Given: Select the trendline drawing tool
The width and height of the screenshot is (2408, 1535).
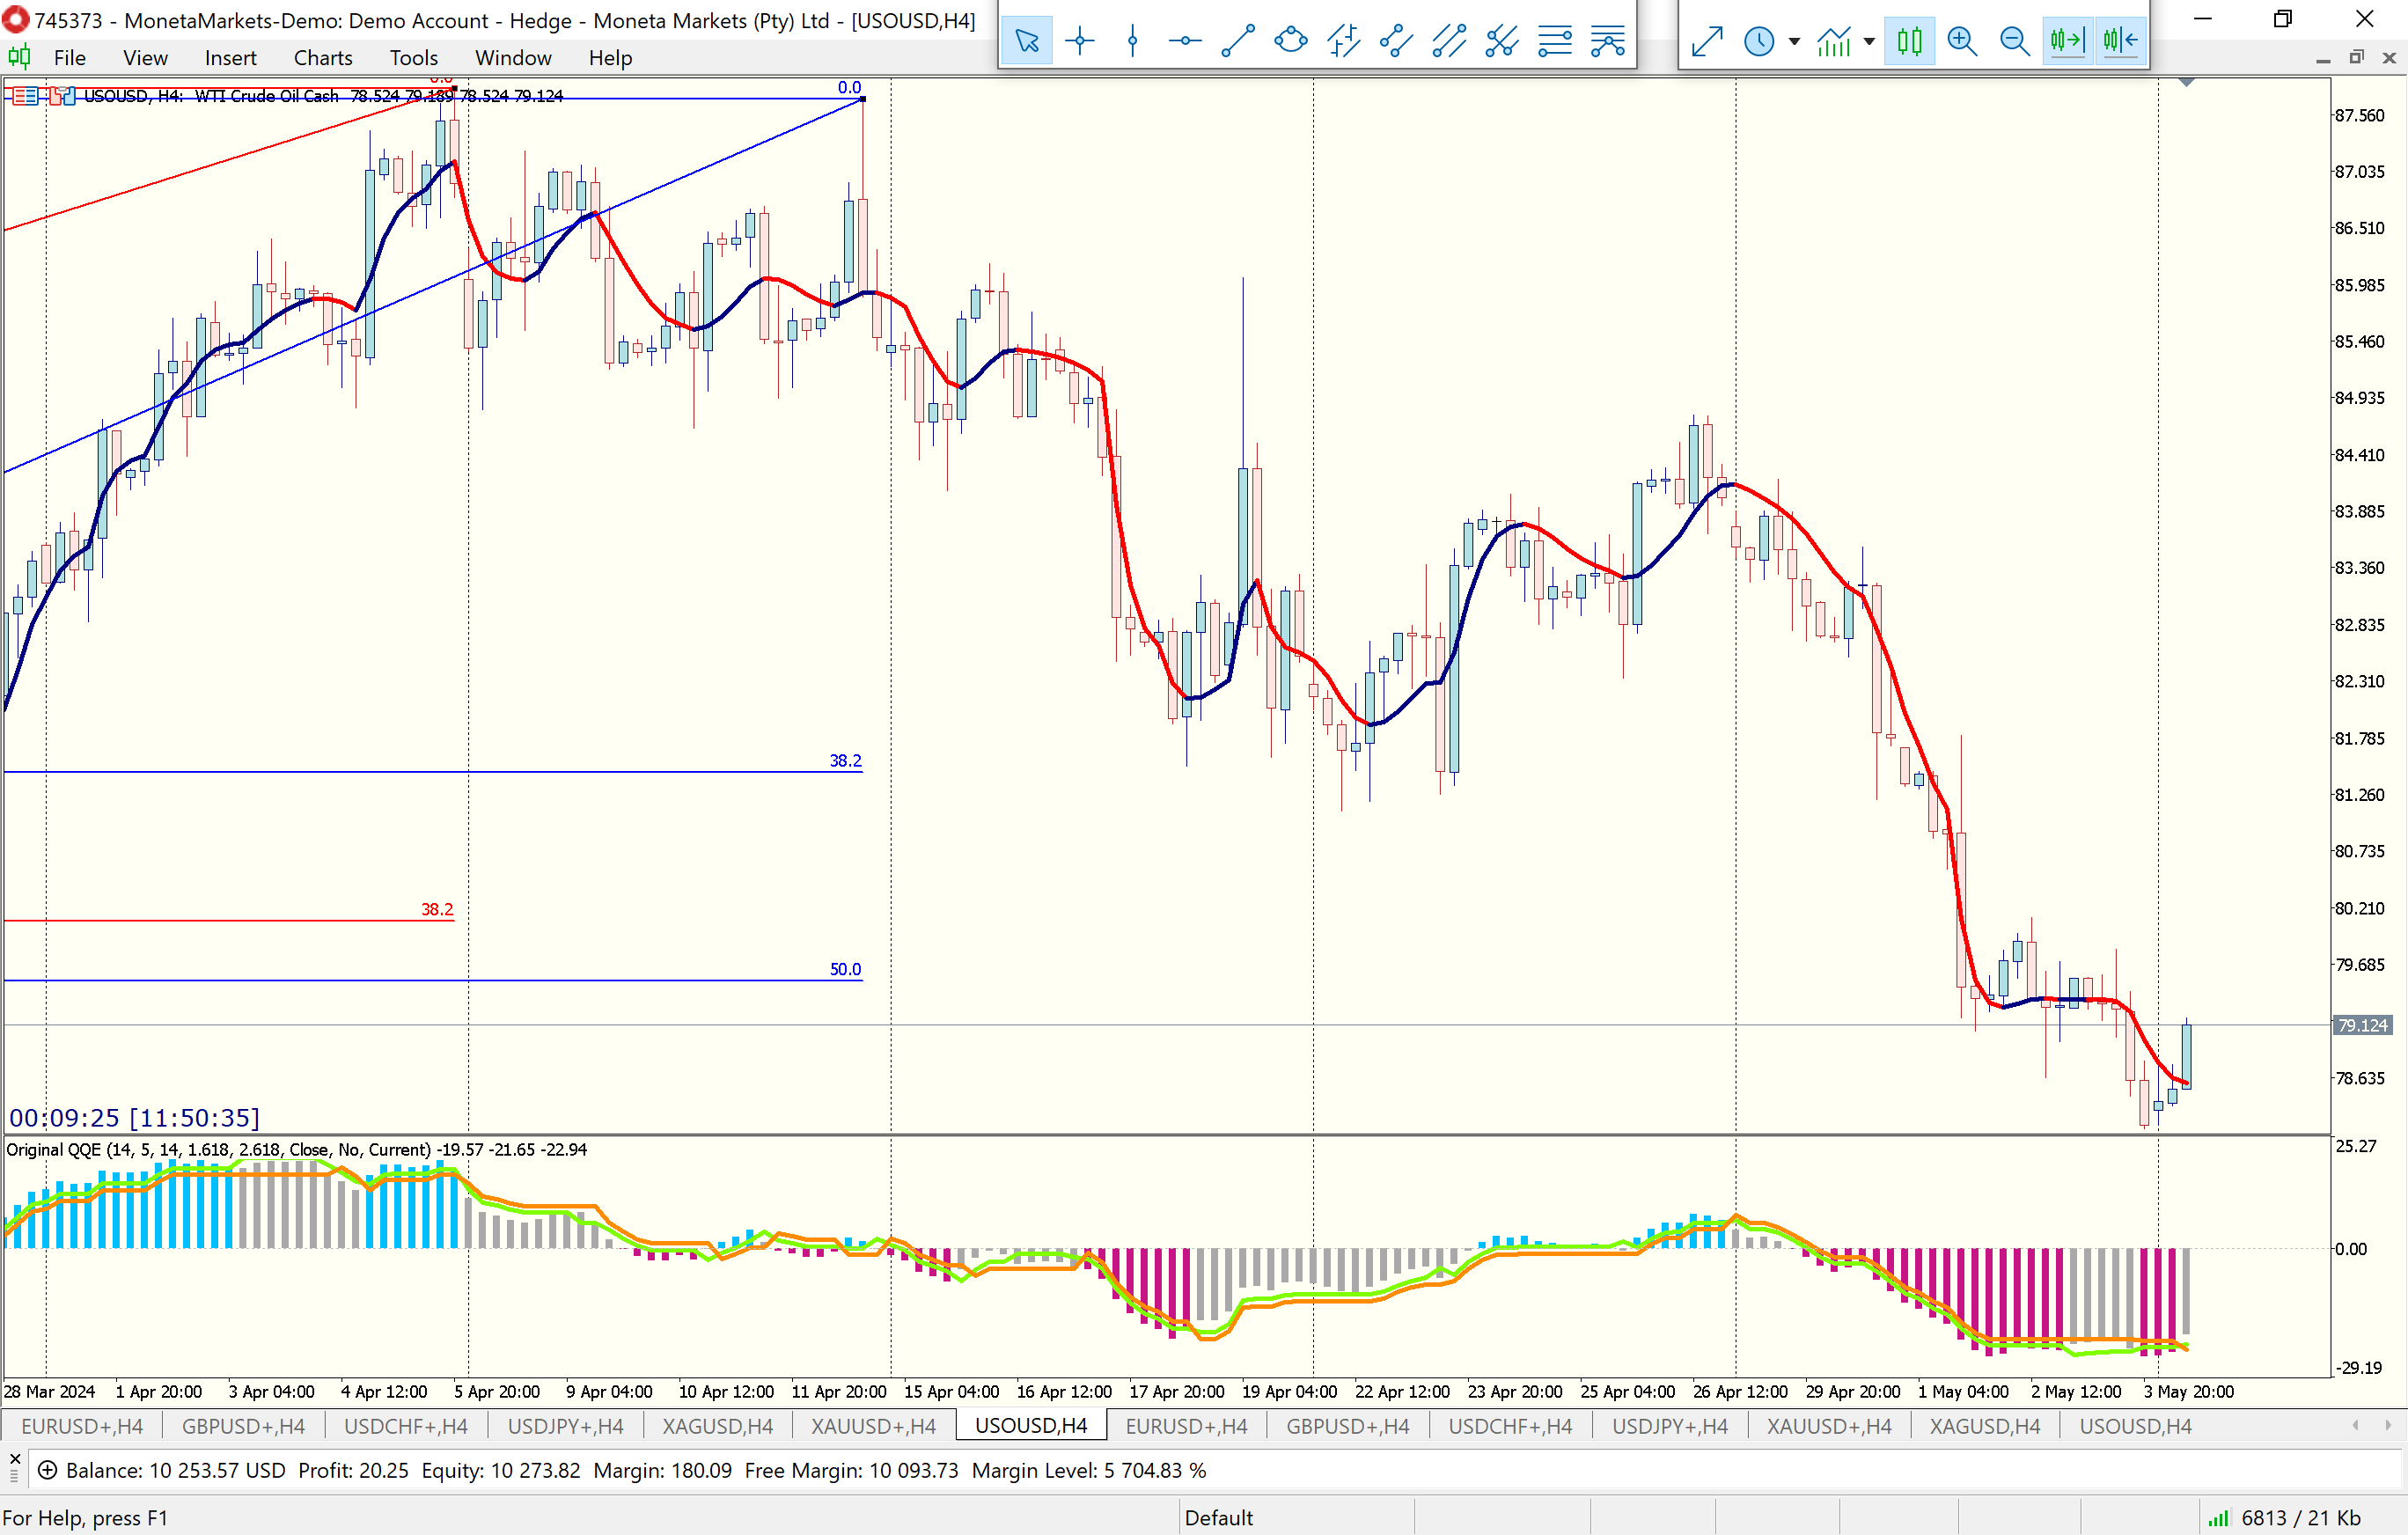Looking at the screenshot, I should pyautogui.click(x=1238, y=41).
